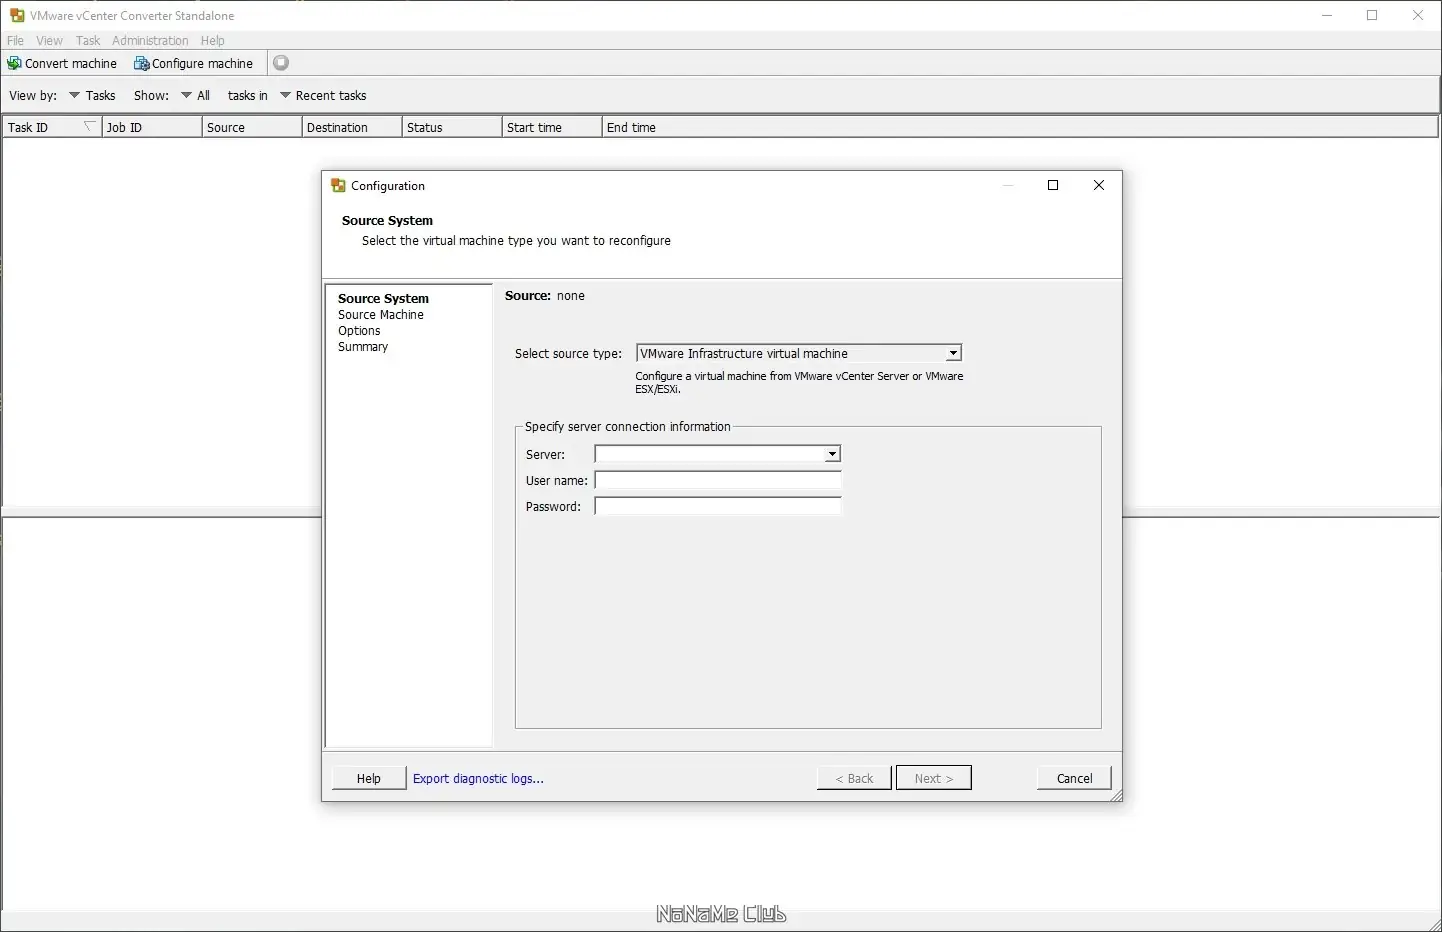Maximize the Configuration dialog
This screenshot has width=1442, height=932.
1053,185
